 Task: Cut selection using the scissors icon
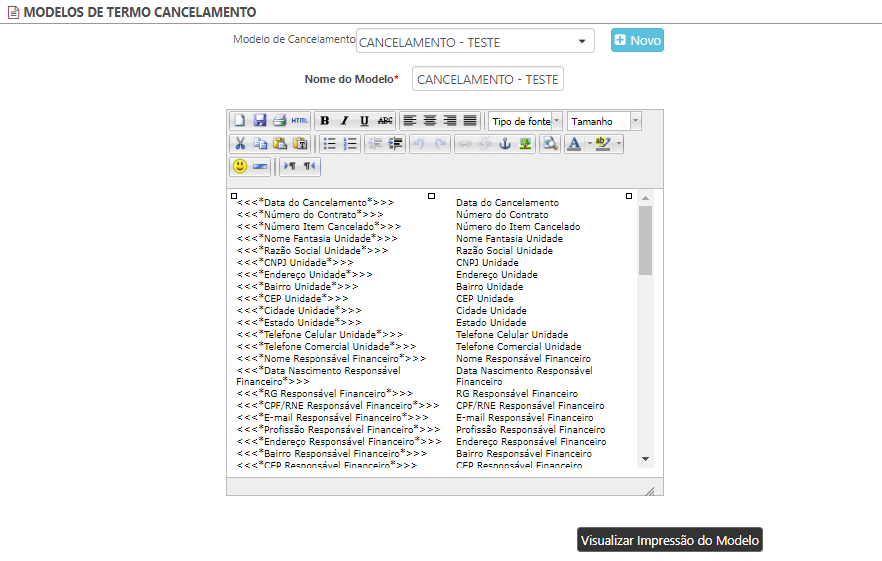click(240, 143)
